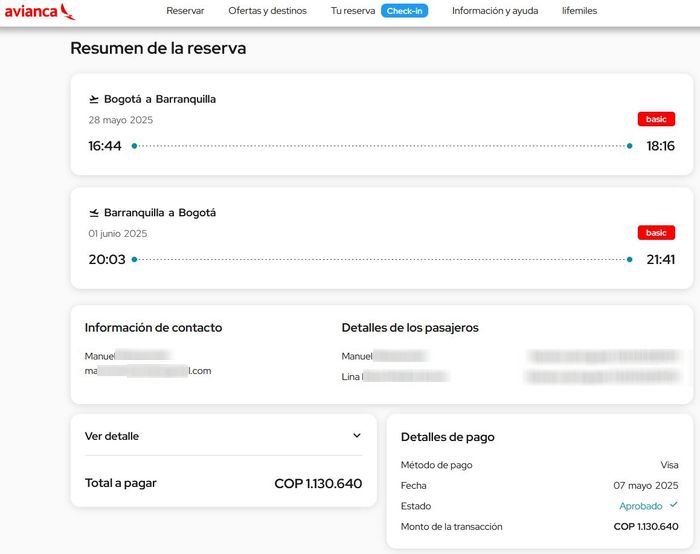The width and height of the screenshot is (700, 554).
Task: Click the checkmark next to Aprobado
Action: click(x=674, y=505)
